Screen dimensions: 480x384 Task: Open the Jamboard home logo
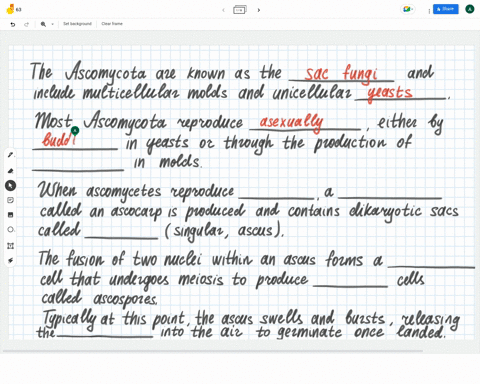click(10, 9)
